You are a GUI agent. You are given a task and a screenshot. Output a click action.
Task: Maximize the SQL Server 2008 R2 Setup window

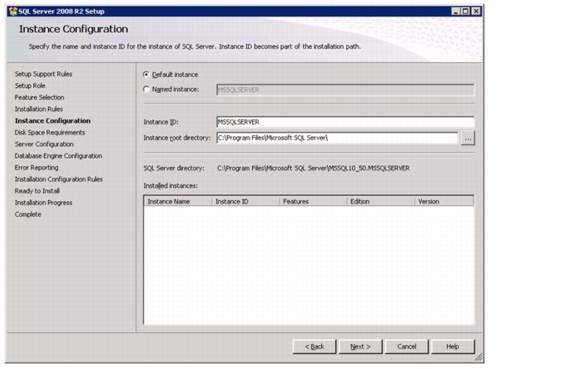point(465,11)
